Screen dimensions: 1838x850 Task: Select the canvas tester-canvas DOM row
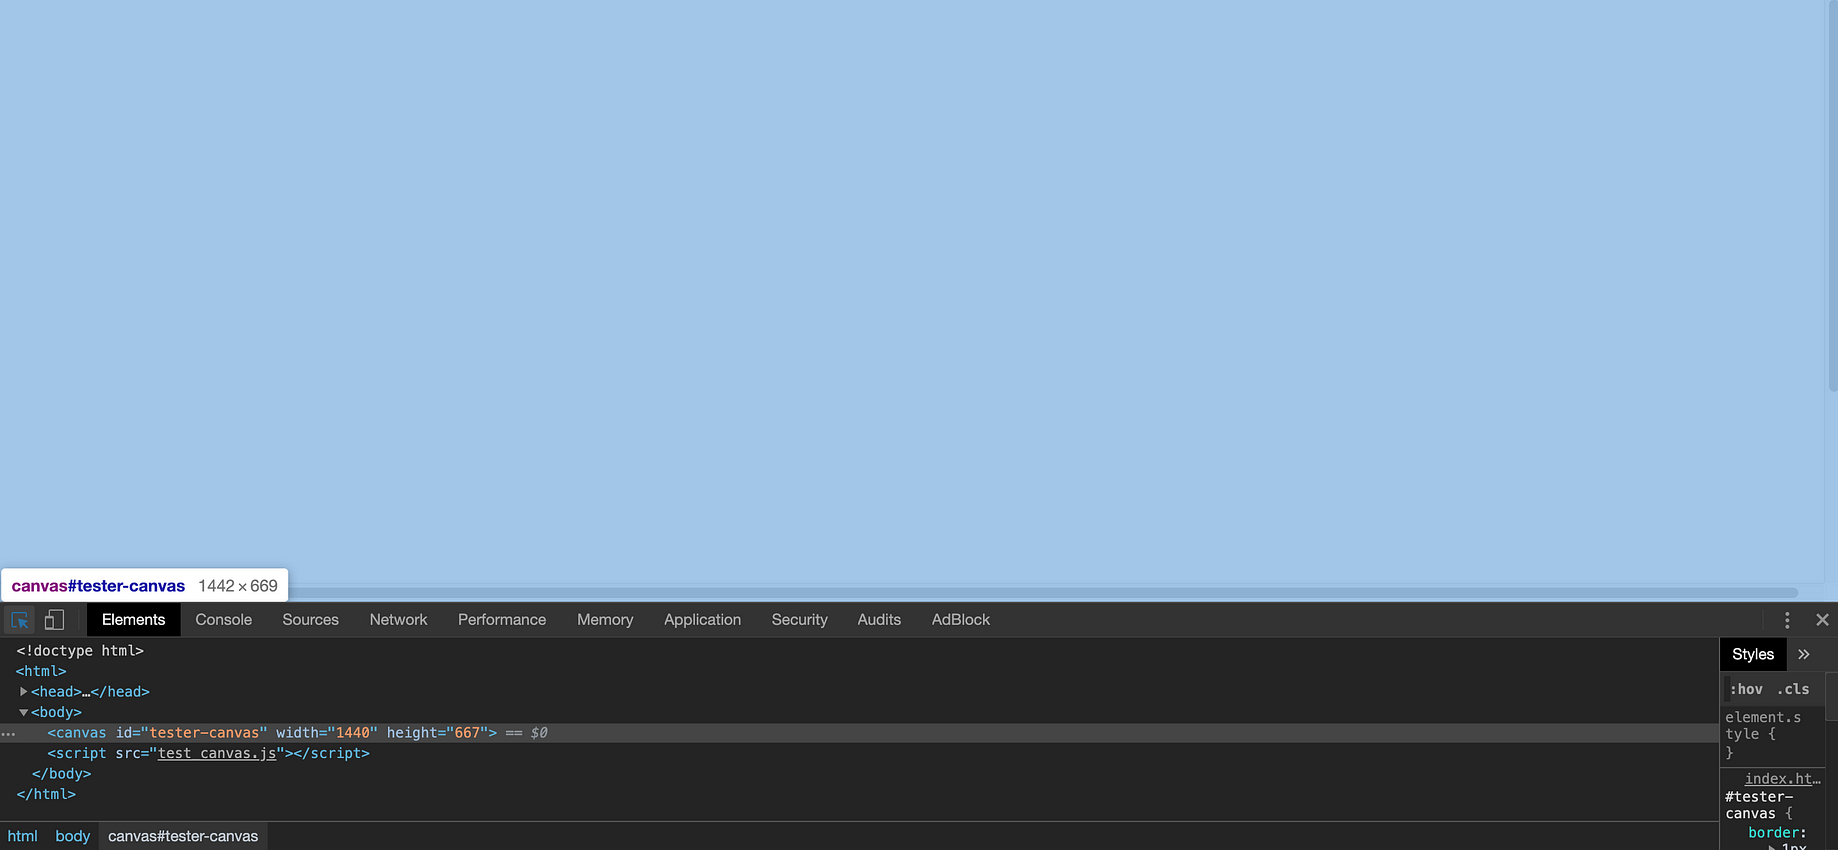click(x=859, y=733)
